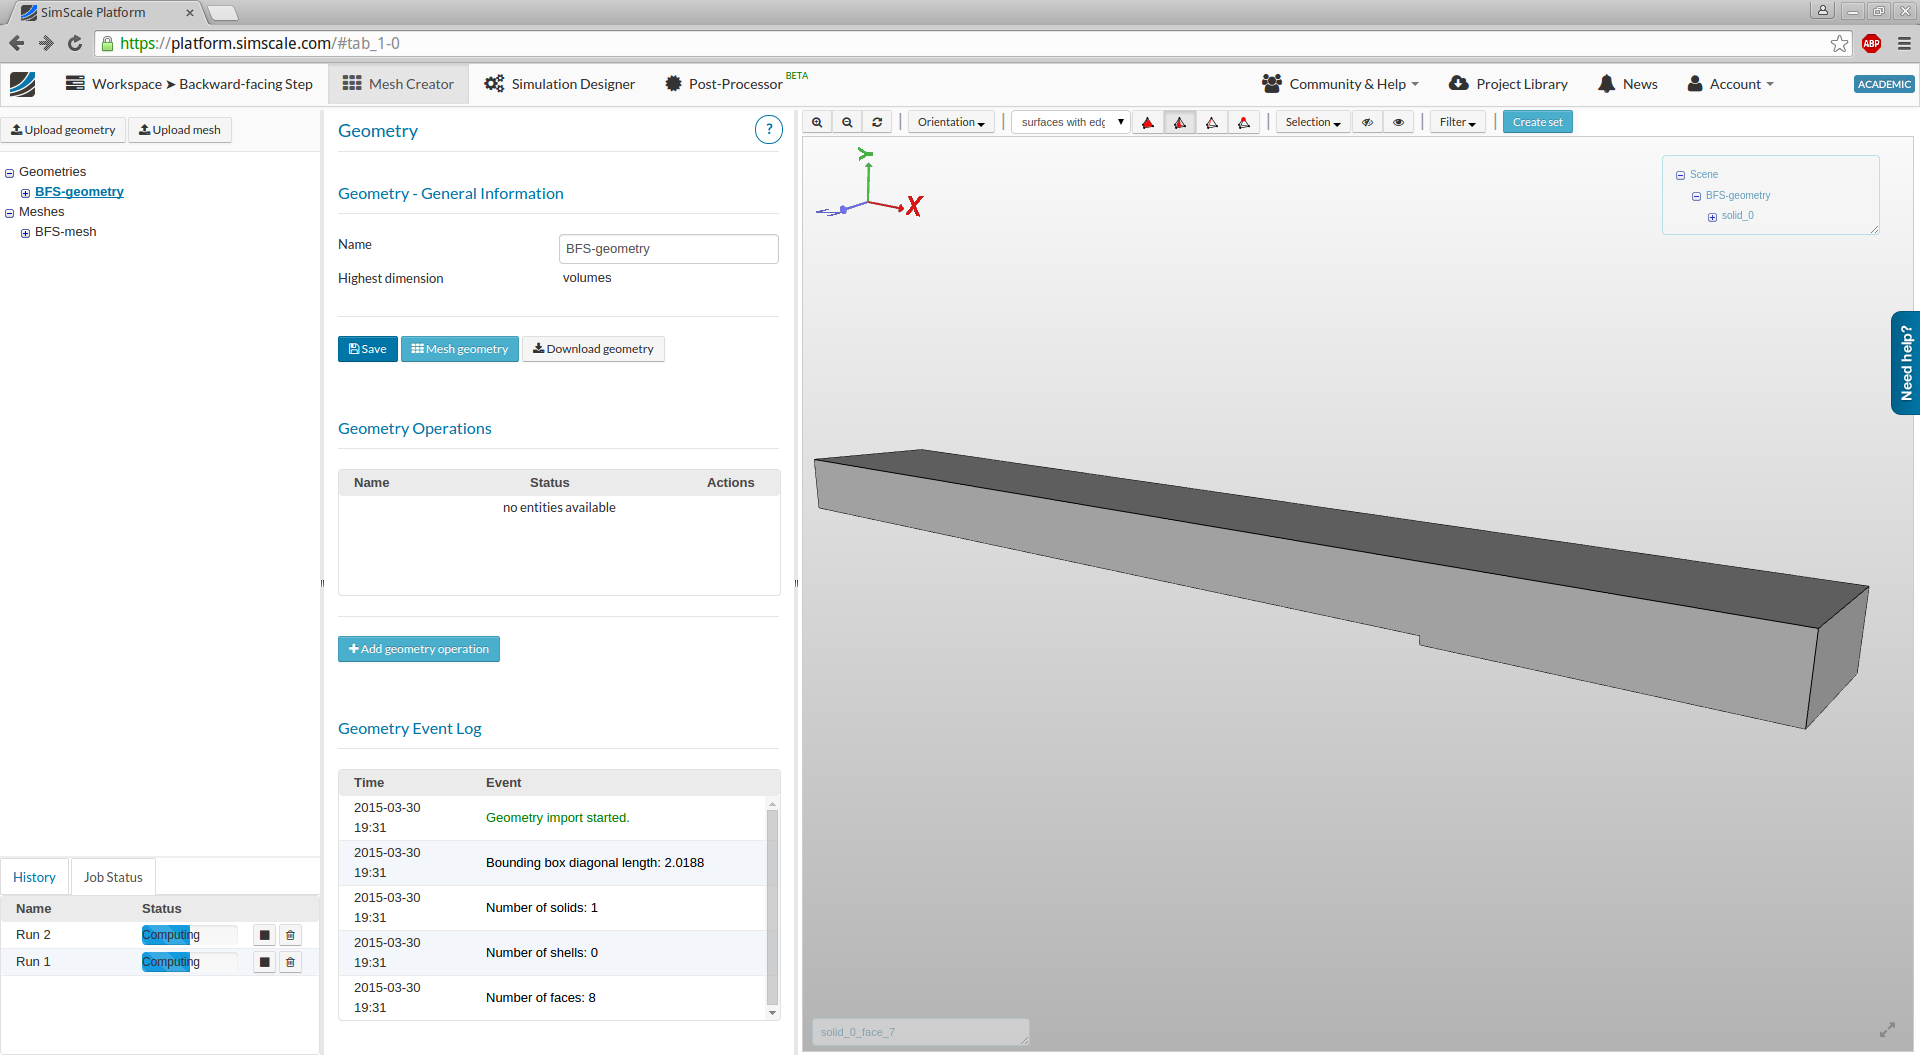Open the Orientation dropdown
Image resolution: width=1920 pixels, height=1055 pixels.
pyautogui.click(x=949, y=121)
